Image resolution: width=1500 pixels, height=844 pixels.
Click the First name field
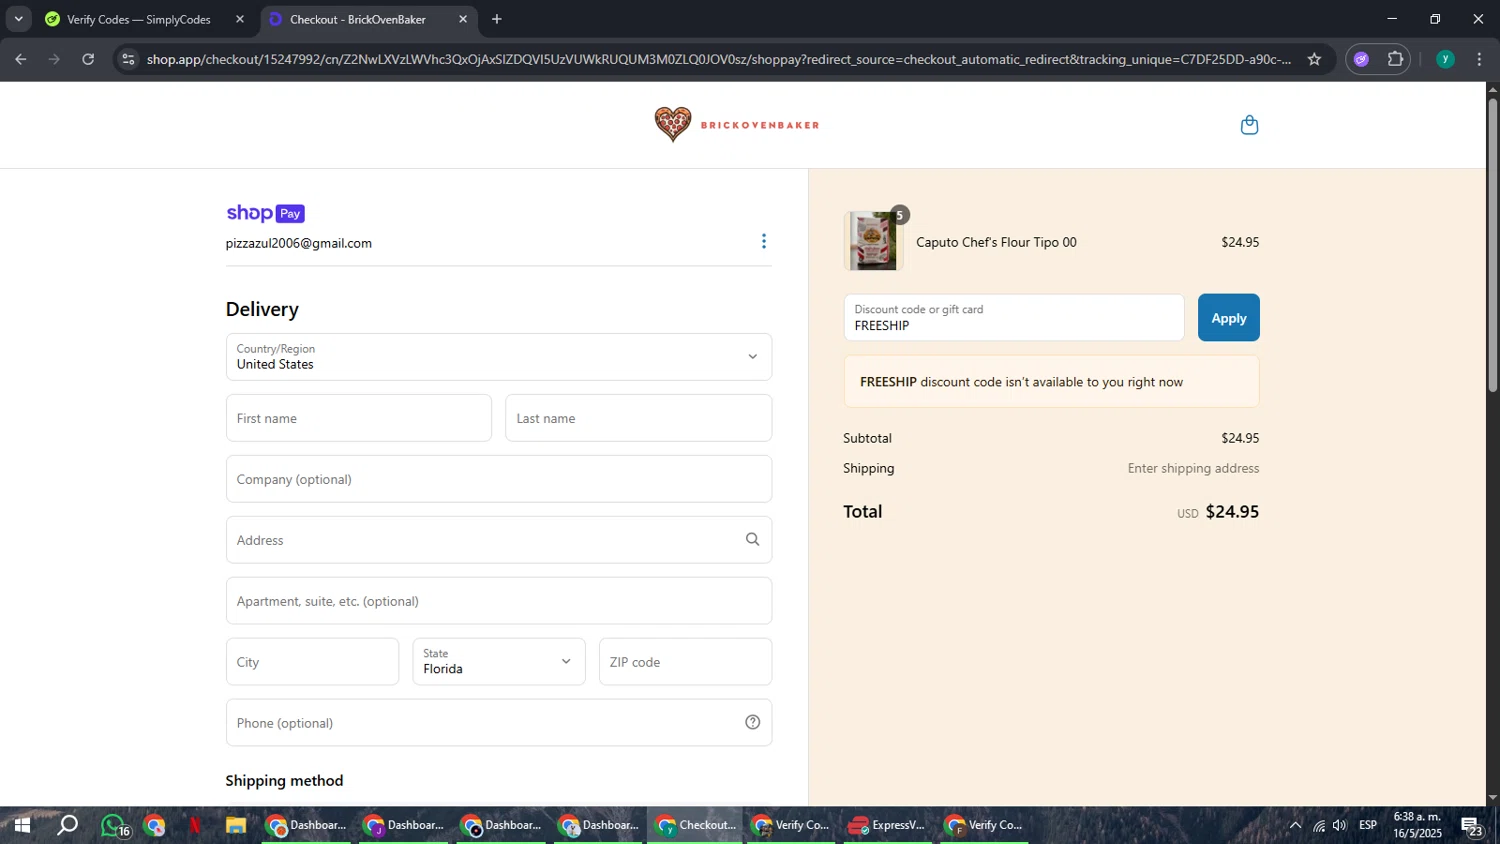359,418
